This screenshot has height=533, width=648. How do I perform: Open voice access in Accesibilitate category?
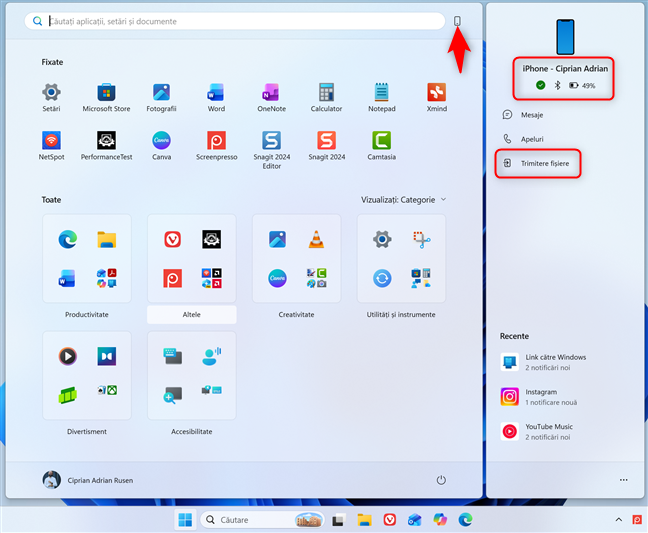click(212, 356)
